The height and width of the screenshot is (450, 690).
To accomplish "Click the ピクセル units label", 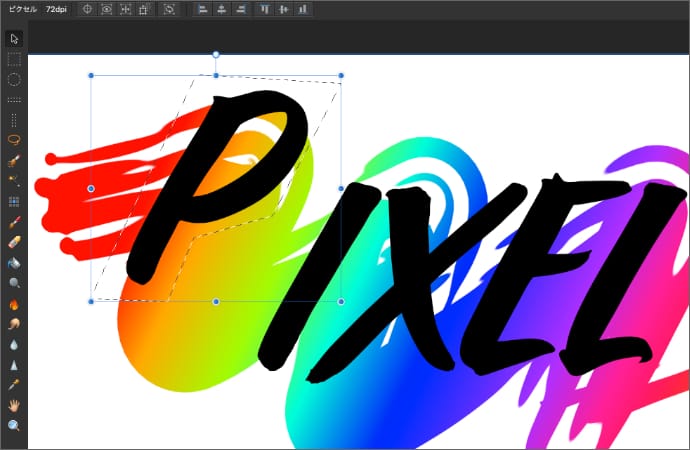I will 22,9.
